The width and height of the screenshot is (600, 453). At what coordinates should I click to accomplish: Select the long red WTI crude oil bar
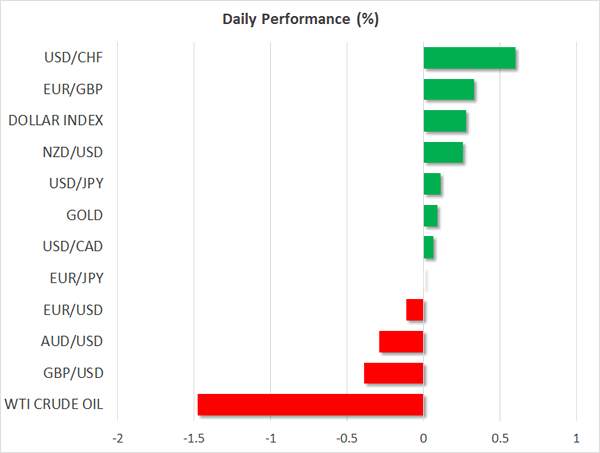(310, 405)
